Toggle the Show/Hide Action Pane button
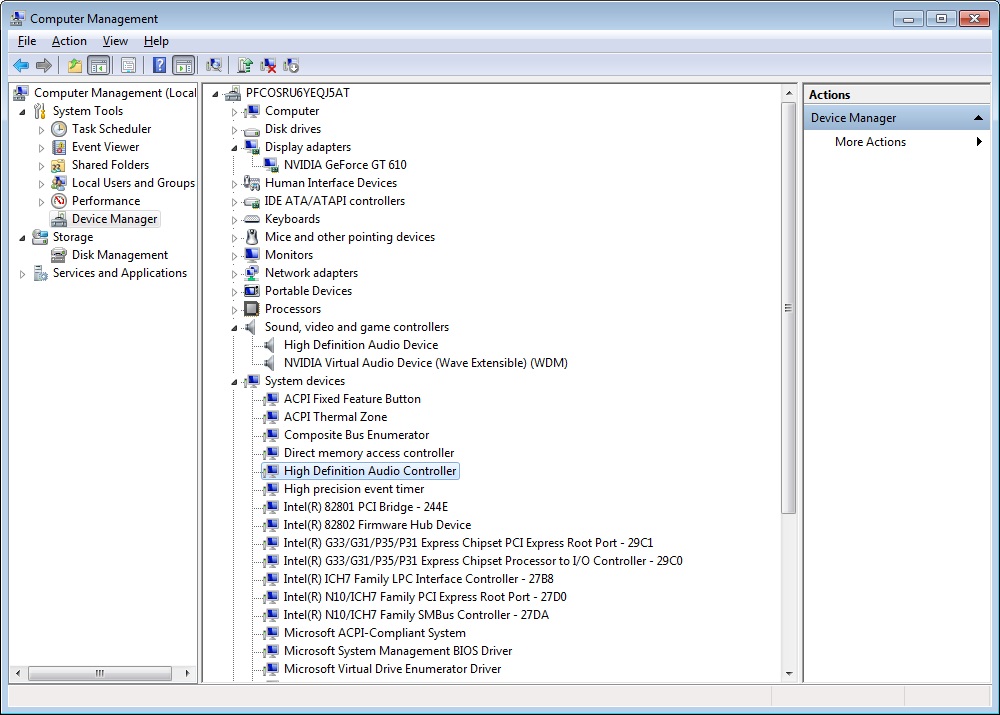Viewport: 1000px width, 715px height. point(184,65)
